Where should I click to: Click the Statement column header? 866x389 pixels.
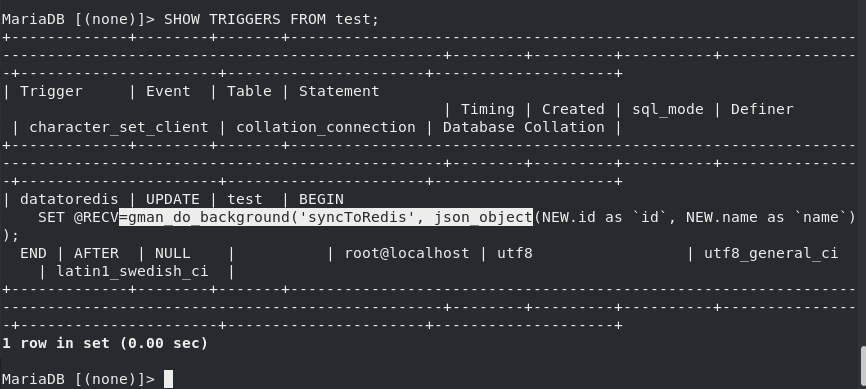tap(339, 91)
